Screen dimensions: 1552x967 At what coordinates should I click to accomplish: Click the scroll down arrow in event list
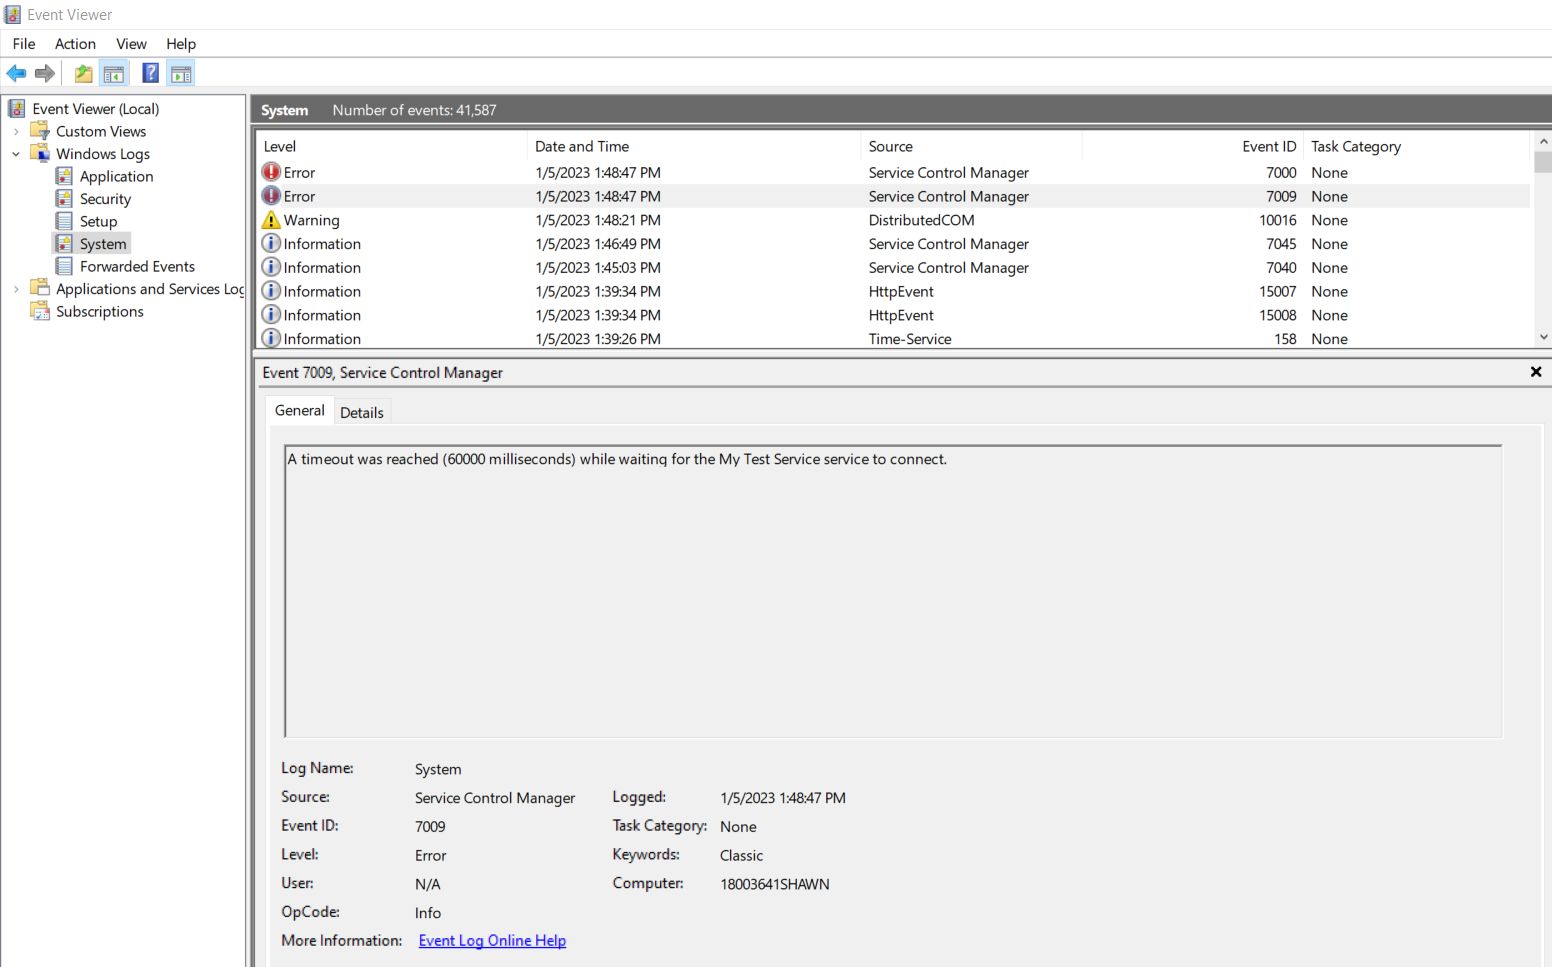1543,338
